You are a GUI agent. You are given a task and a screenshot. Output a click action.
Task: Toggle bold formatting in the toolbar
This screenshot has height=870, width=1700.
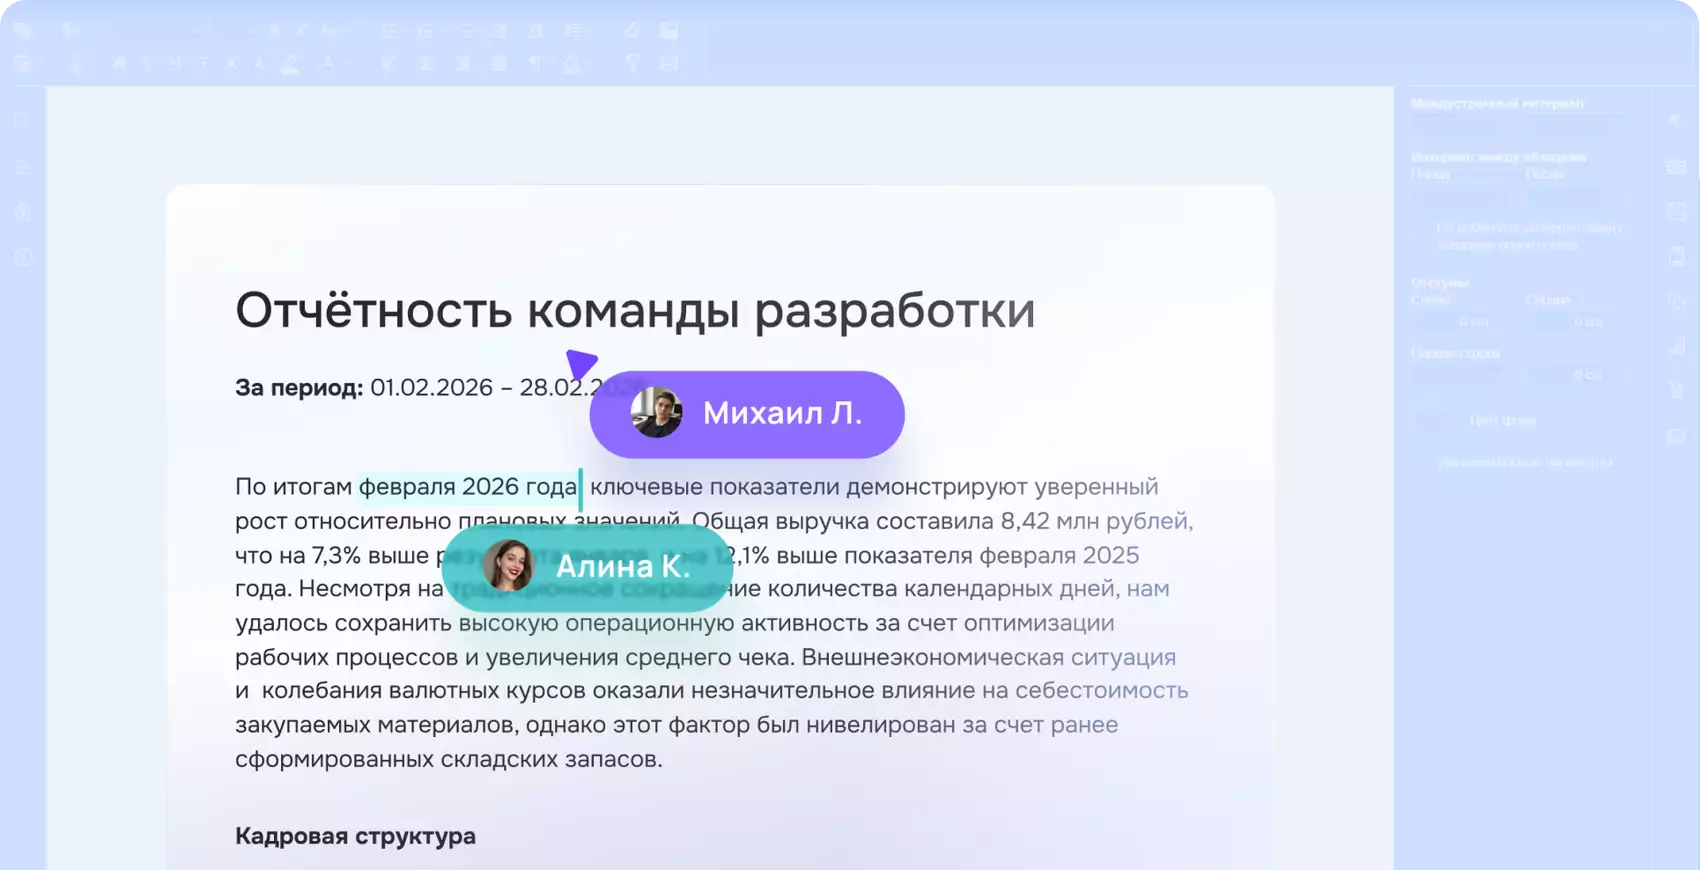click(x=119, y=64)
